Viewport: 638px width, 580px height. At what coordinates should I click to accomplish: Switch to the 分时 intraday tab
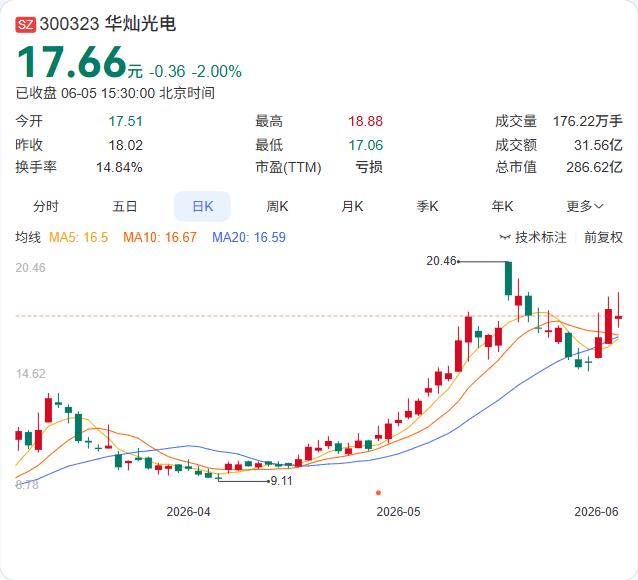click(x=46, y=206)
